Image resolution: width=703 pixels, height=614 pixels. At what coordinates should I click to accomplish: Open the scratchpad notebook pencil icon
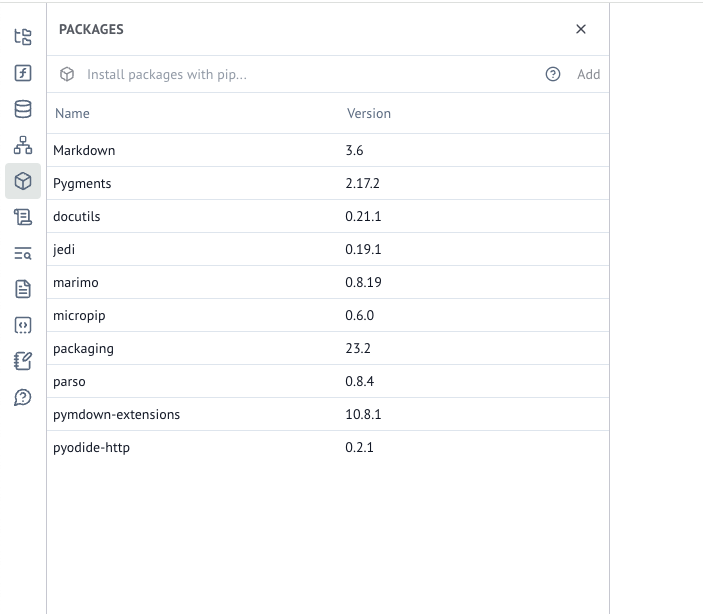click(x=23, y=361)
